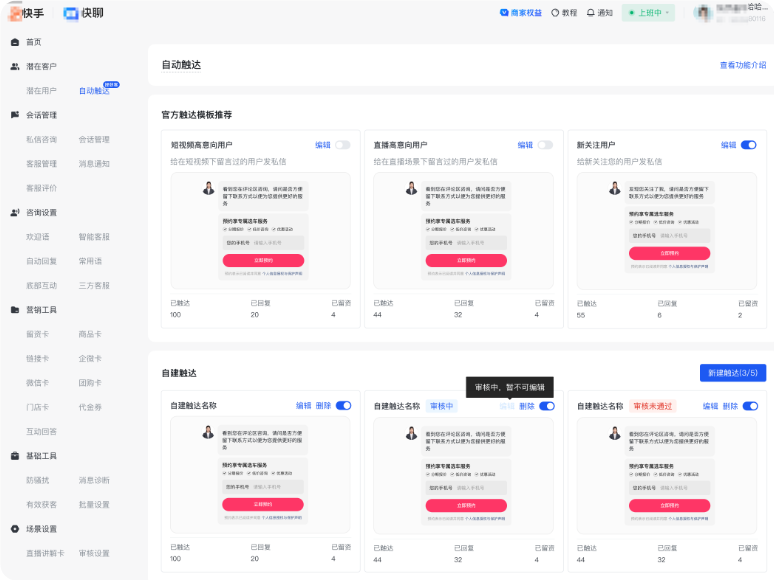
Task: Open 批量设置 in the sidebar
Action: (x=94, y=504)
